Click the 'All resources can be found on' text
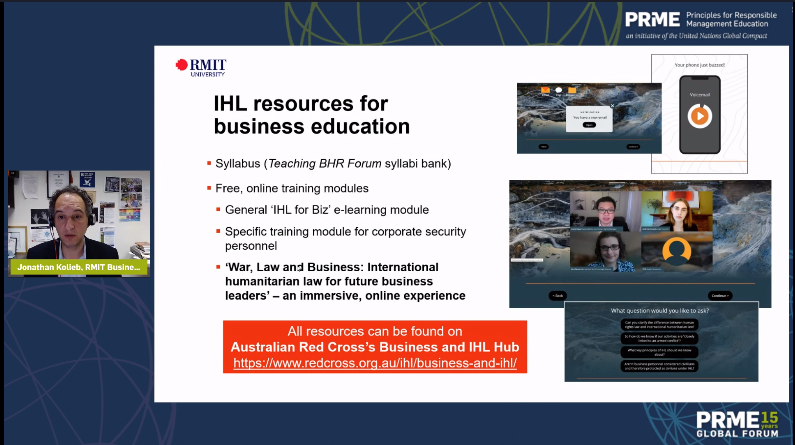 click(375, 331)
